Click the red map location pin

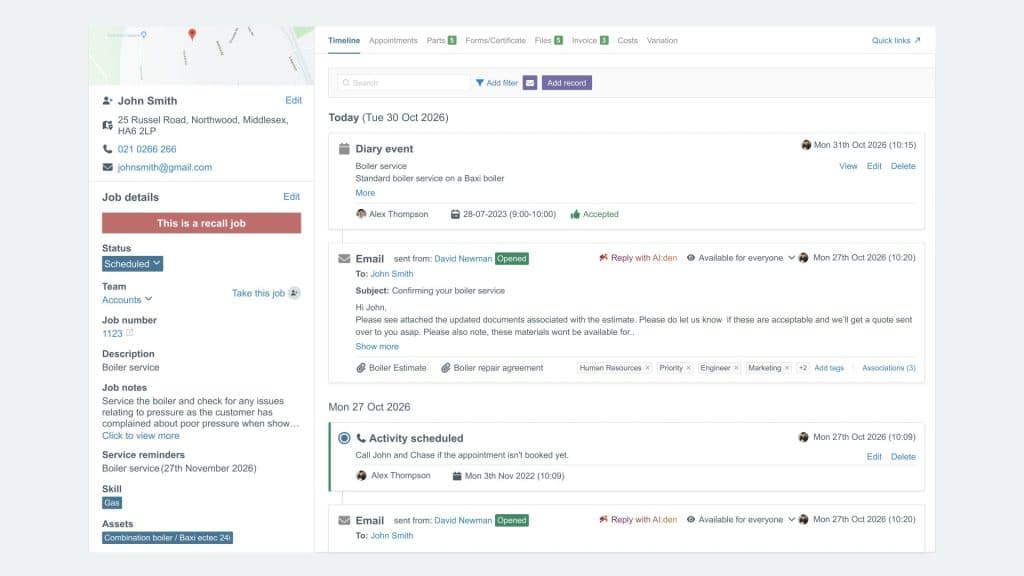click(192, 34)
